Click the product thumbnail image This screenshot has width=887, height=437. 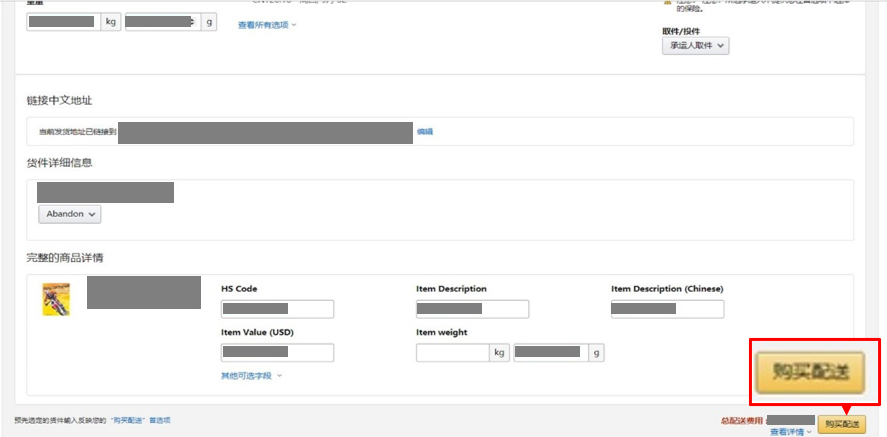coord(56,299)
